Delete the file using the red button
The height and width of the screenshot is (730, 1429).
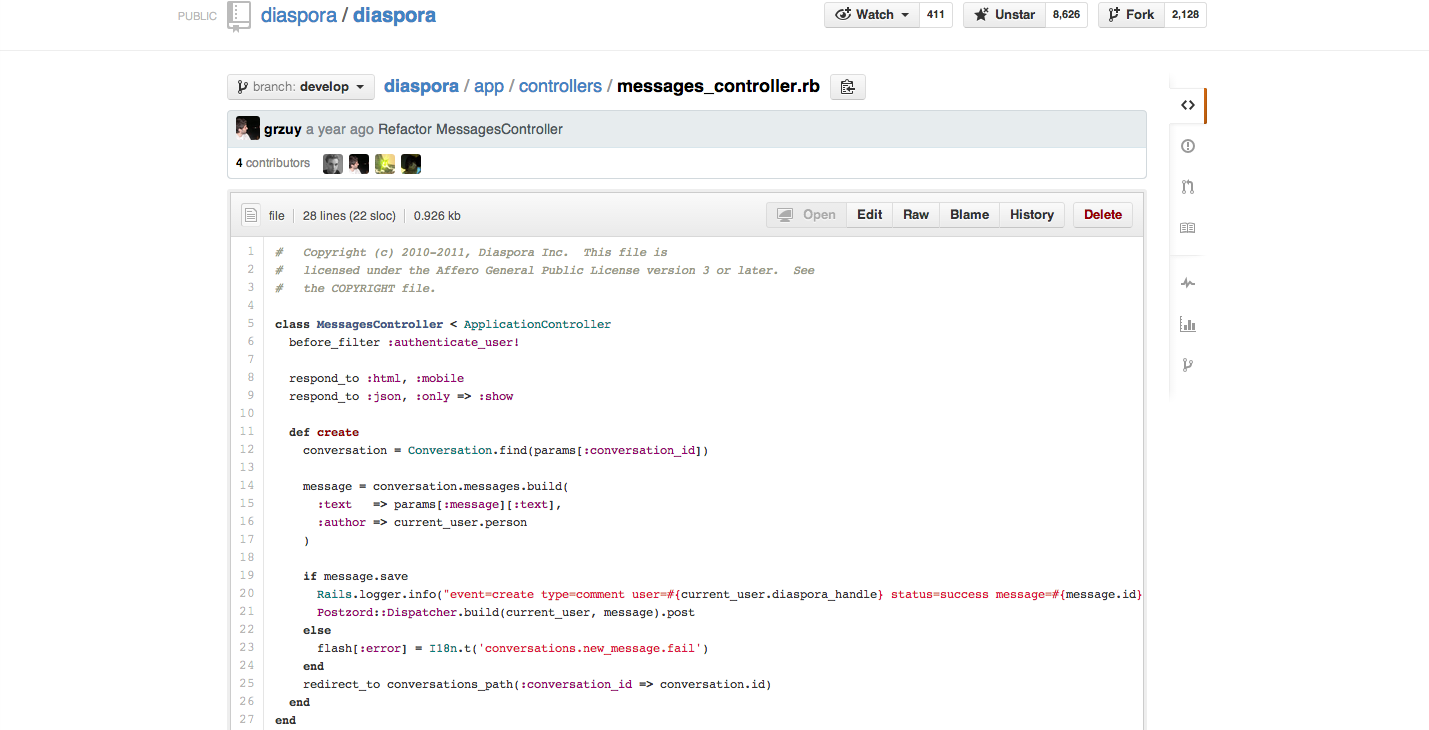(1102, 214)
